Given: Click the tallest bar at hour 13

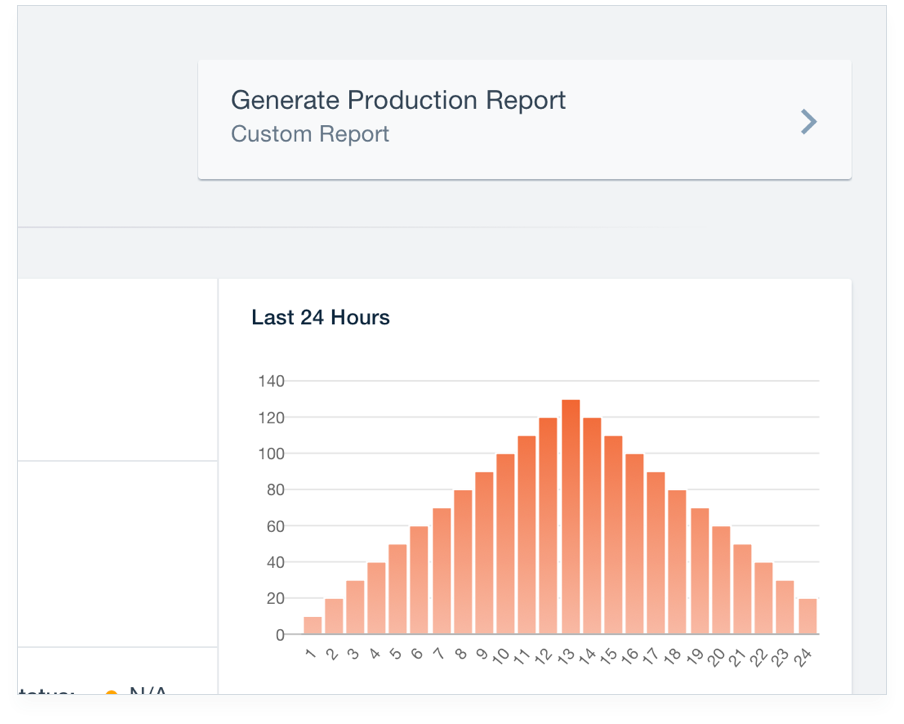Looking at the screenshot, I should click(x=570, y=517).
